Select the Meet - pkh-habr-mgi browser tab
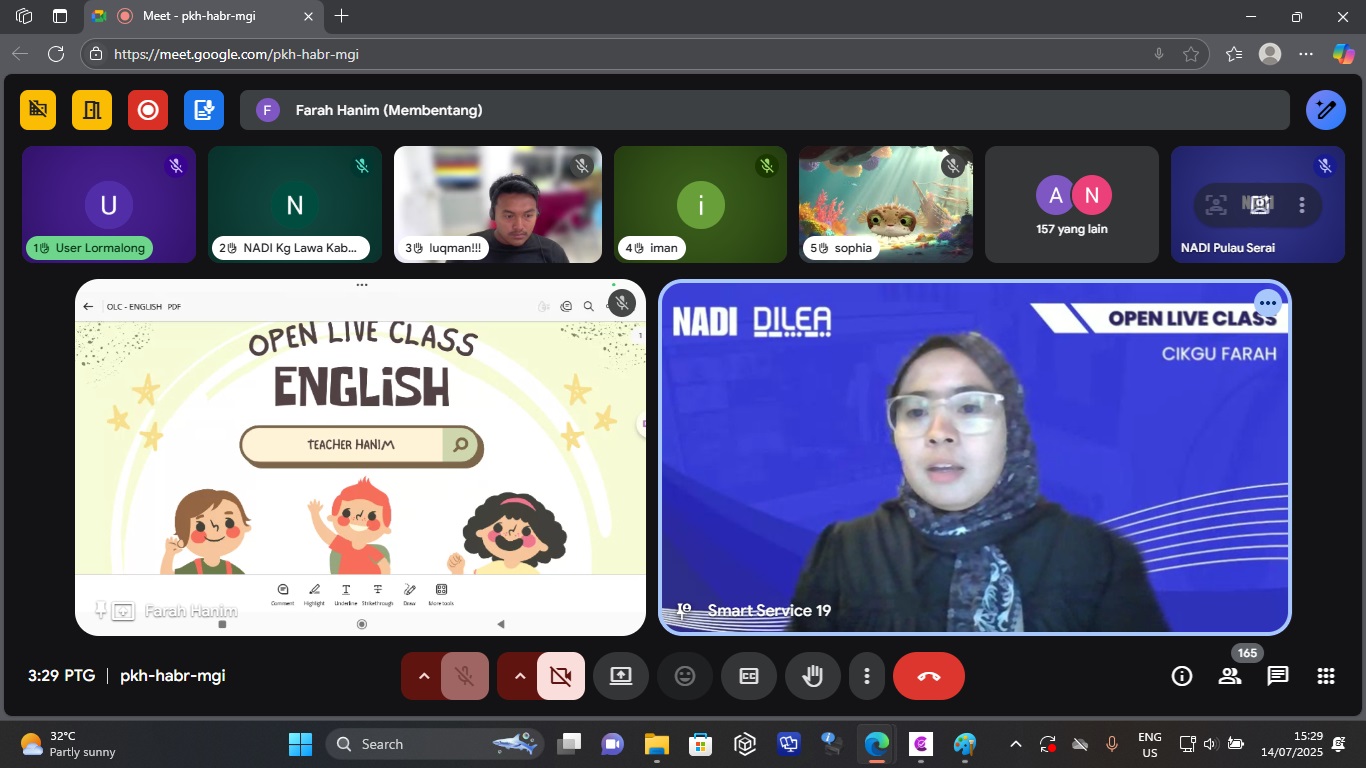The height and width of the screenshot is (768, 1366). [200, 16]
